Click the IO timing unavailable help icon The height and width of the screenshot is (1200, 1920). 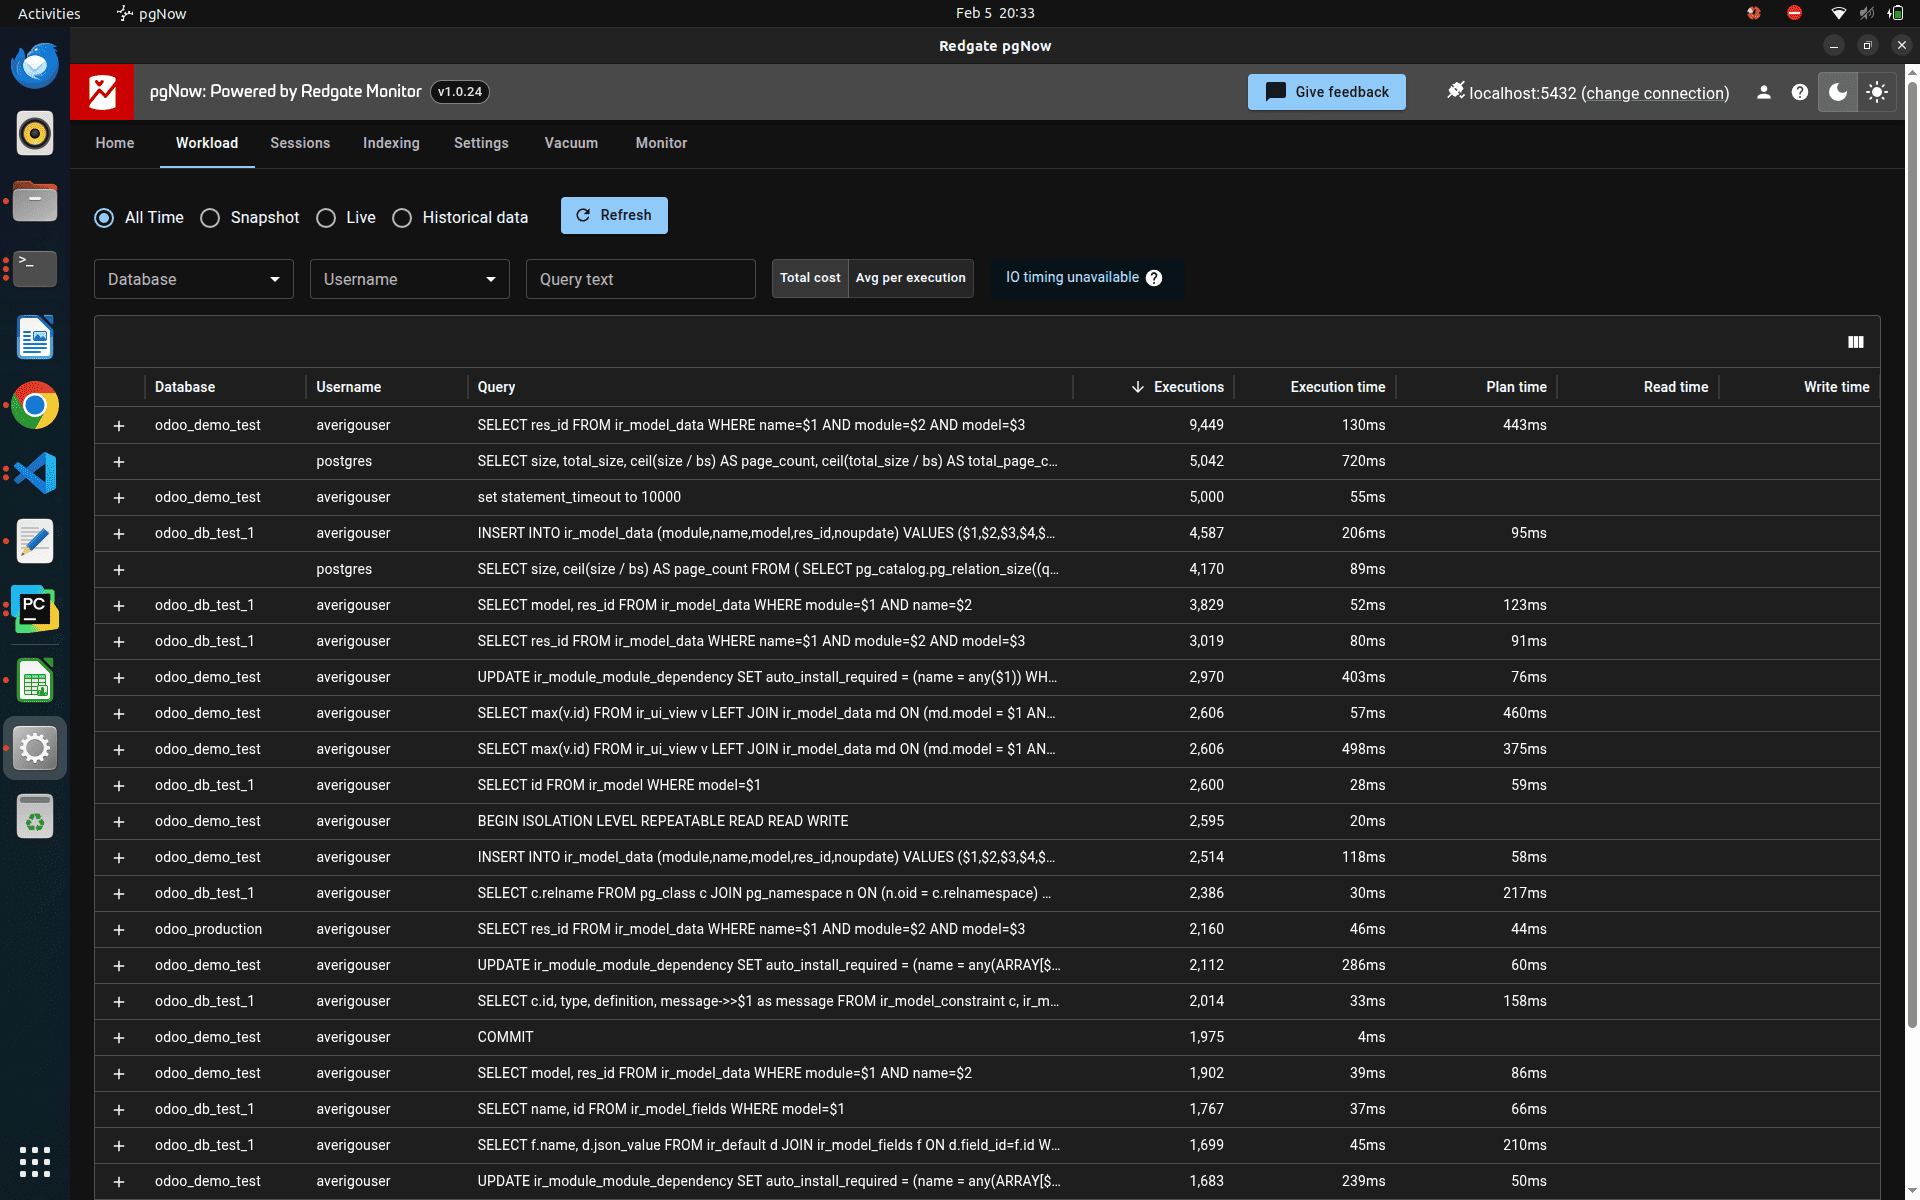(x=1155, y=278)
